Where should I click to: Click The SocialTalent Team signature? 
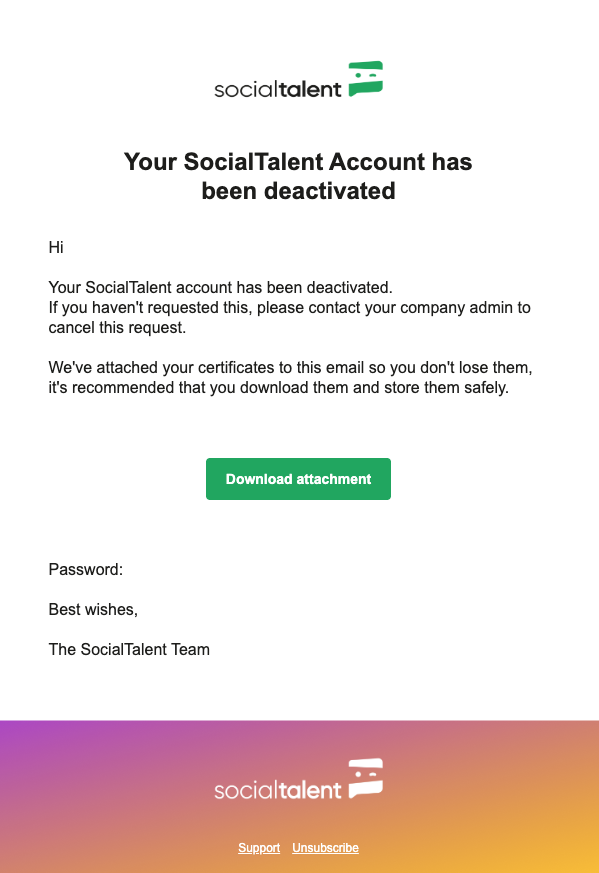tap(129, 650)
